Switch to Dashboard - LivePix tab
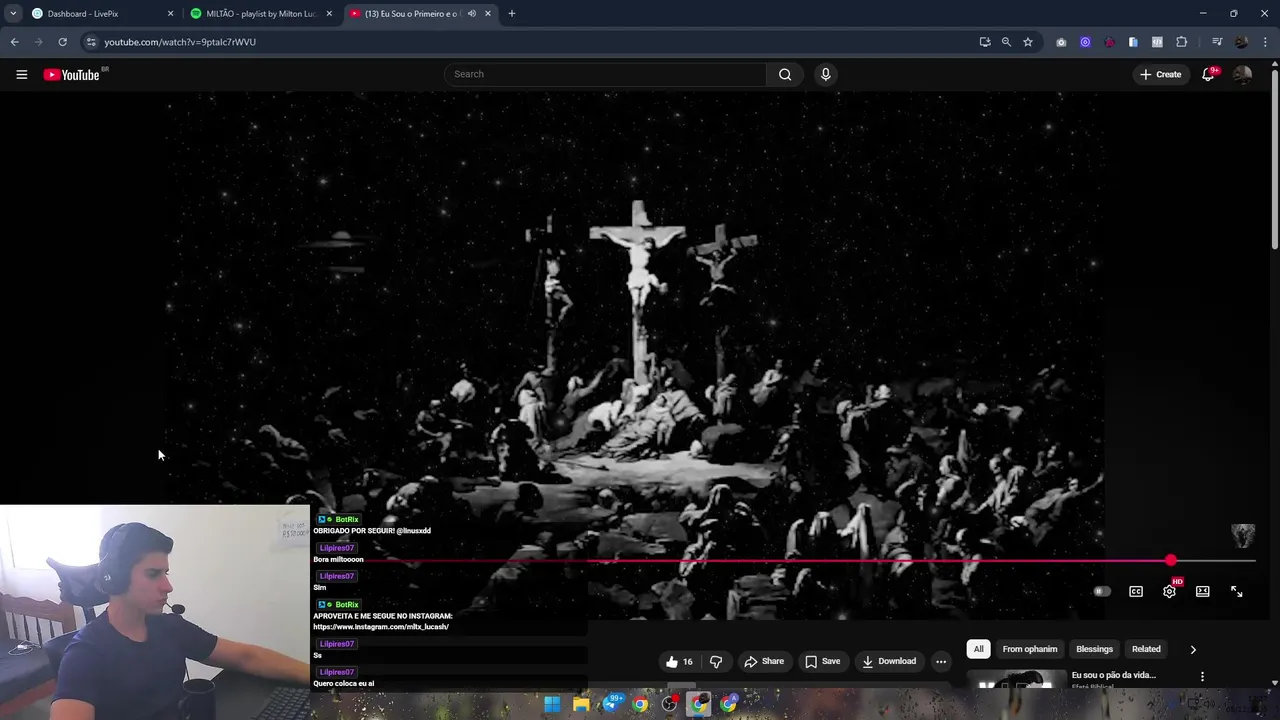The height and width of the screenshot is (720, 1280). tap(100, 14)
